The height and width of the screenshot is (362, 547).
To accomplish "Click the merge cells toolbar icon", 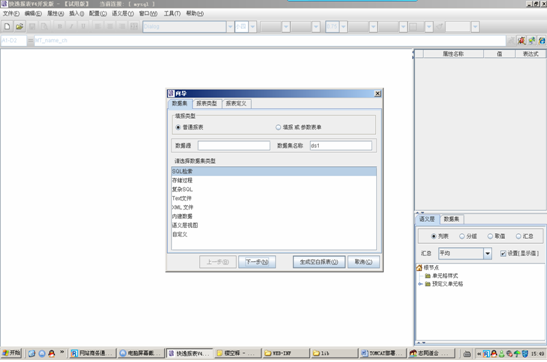I will [x=134, y=27].
